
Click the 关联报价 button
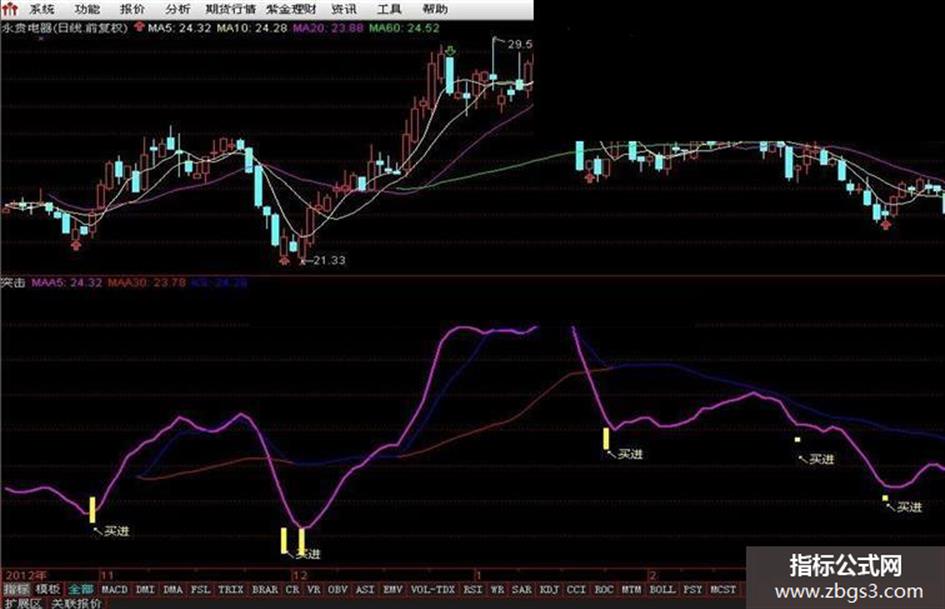tap(75, 603)
